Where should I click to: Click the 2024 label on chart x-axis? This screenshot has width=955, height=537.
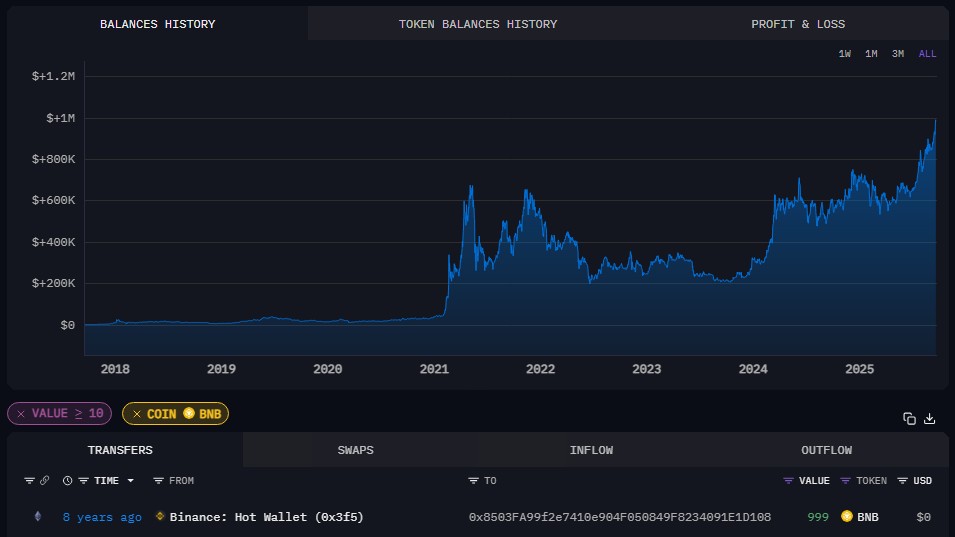[753, 369]
